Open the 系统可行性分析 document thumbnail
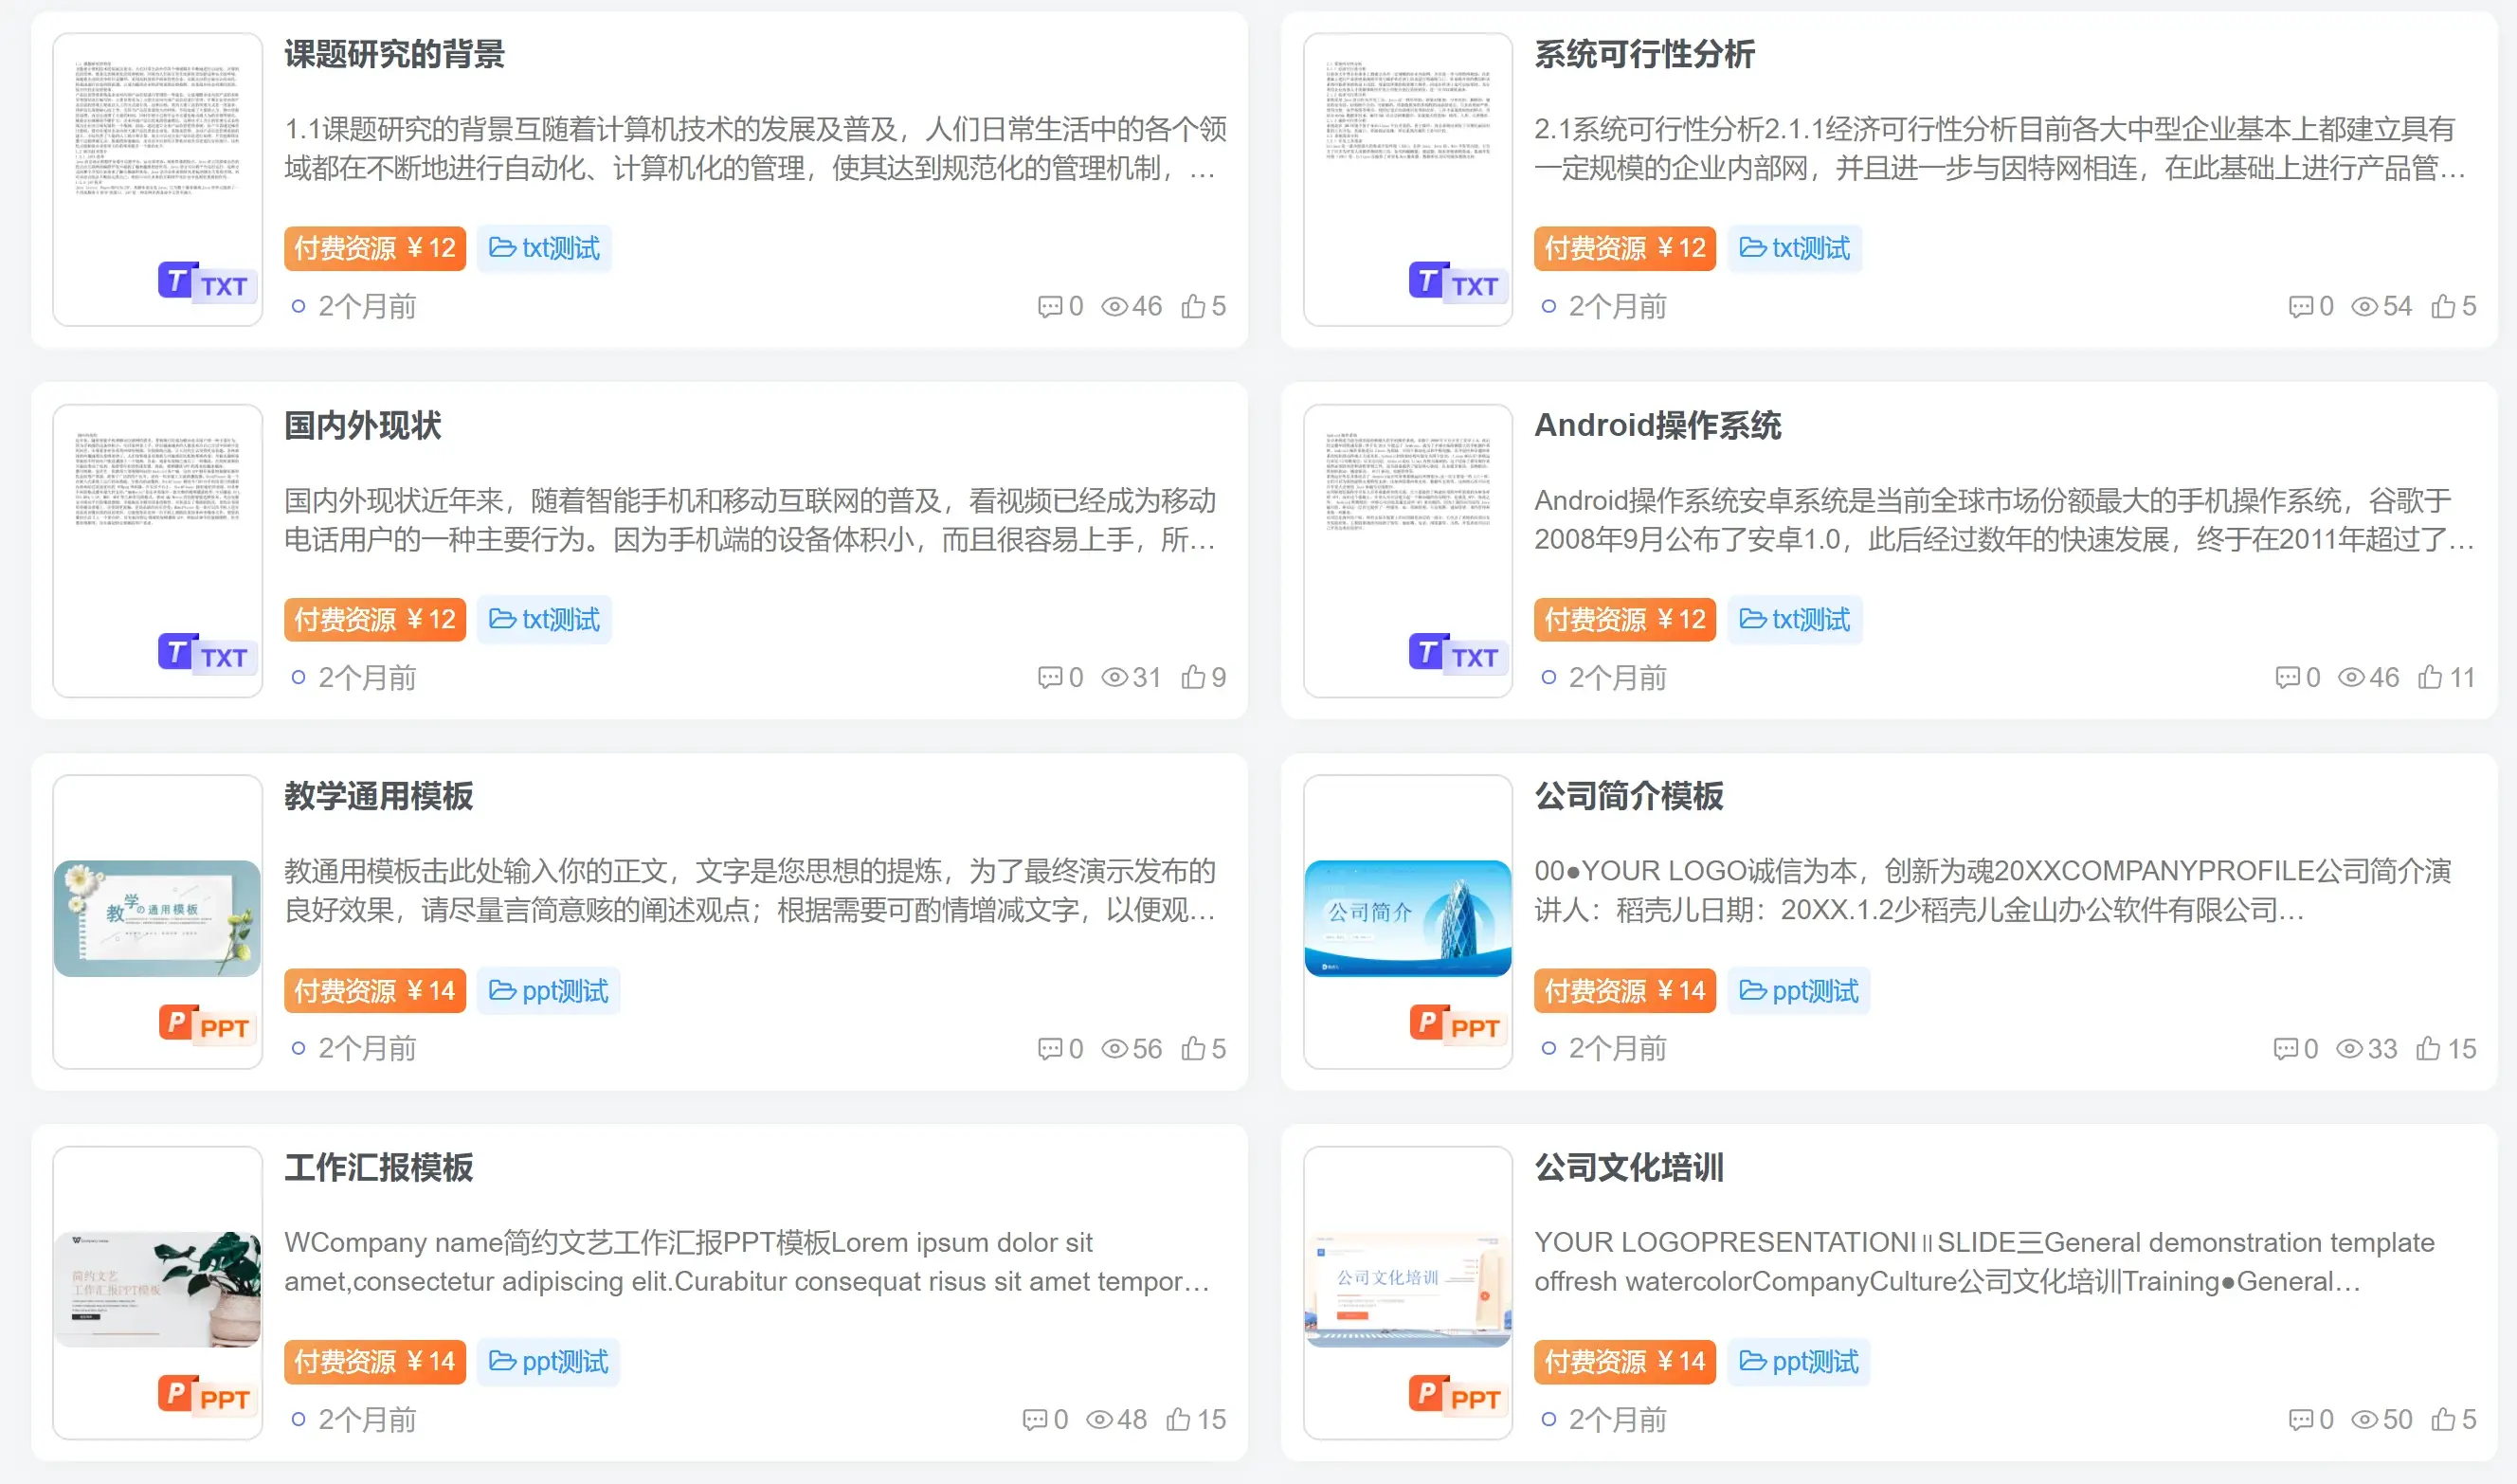Viewport: 2517px width, 1484px height. click(x=1408, y=180)
